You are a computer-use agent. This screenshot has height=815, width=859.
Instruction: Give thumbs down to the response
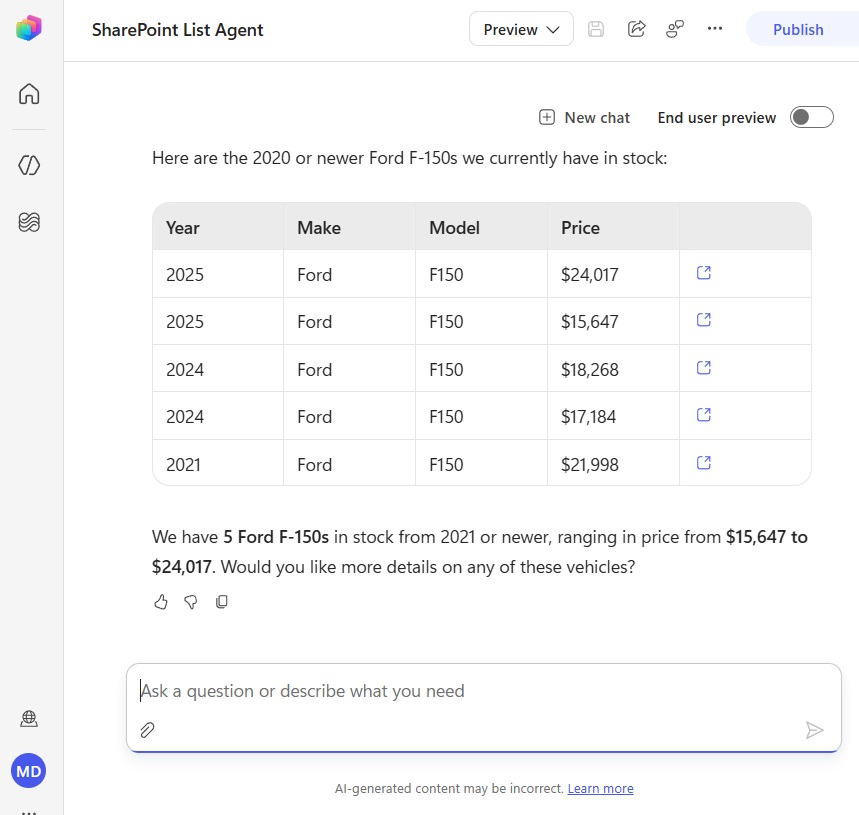pos(191,602)
